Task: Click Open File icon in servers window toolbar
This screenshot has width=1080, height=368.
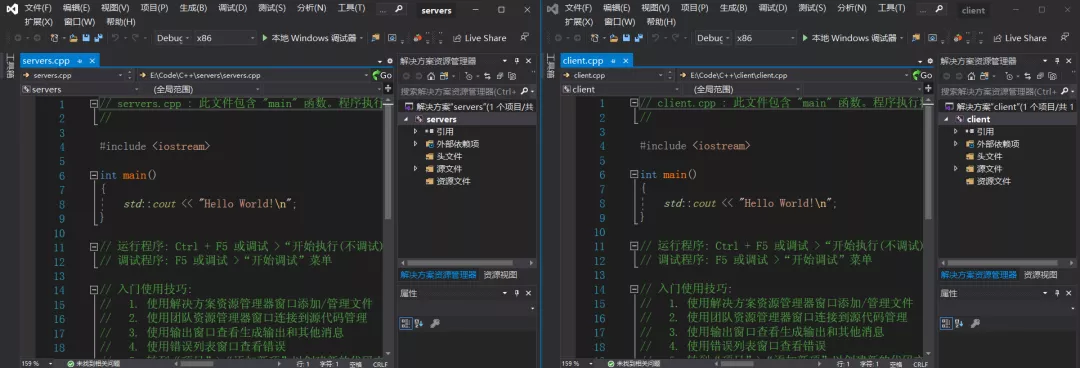Action: pyautogui.click(x=73, y=38)
